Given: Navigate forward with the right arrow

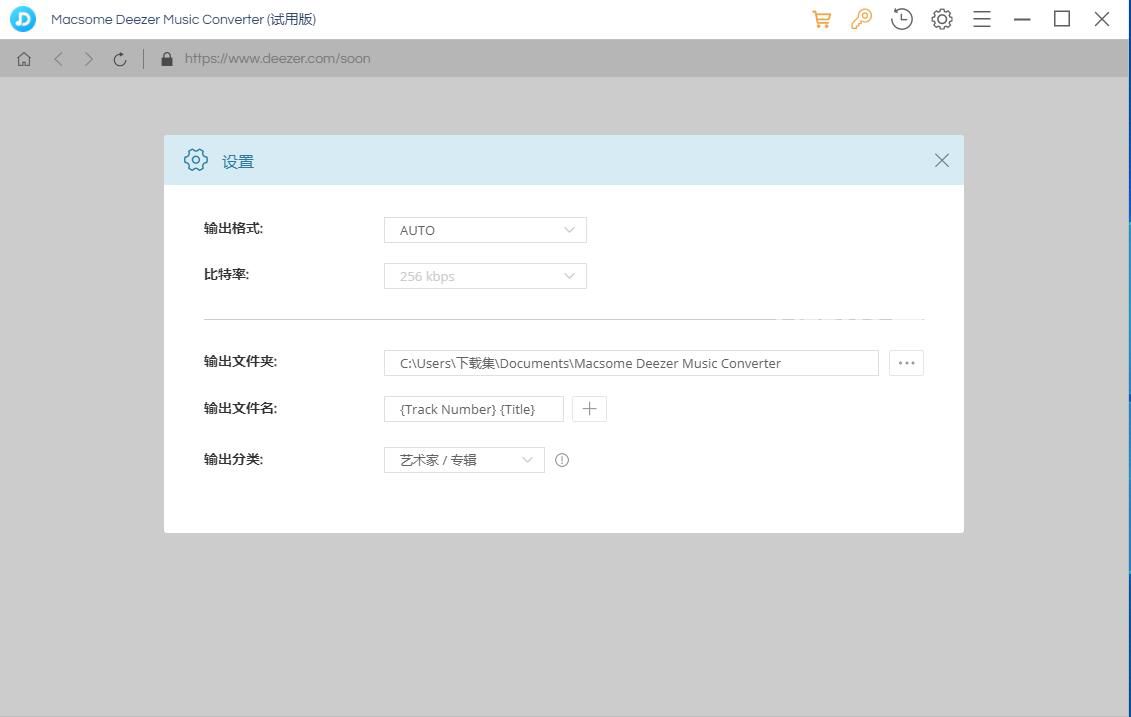Looking at the screenshot, I should tap(89, 59).
